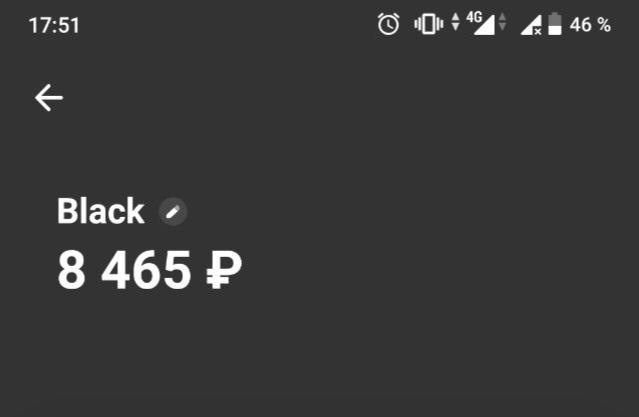Tap the 465 digits of the balance
This screenshot has height=417, width=639.
tap(146, 269)
